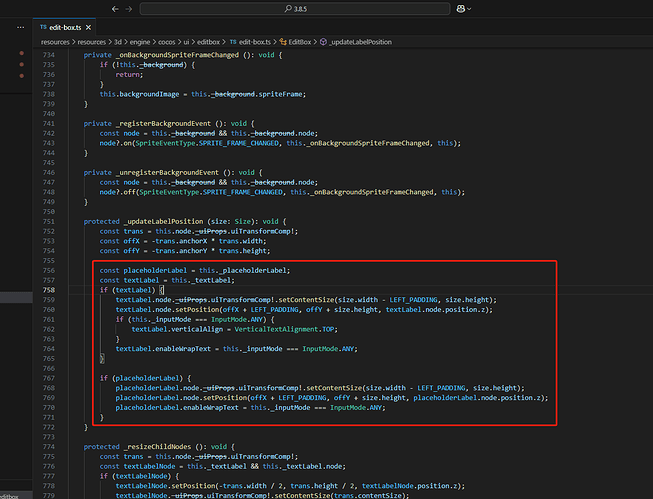Screen dimensions: 653x499
Task: Click the magnifier icon in search bar
Action: [x=288, y=9]
